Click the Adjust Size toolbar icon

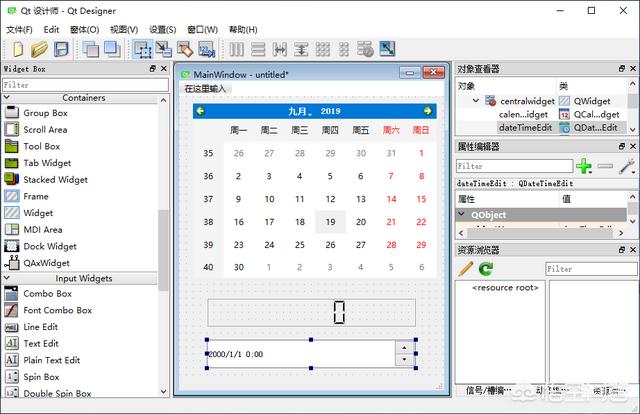pos(387,49)
